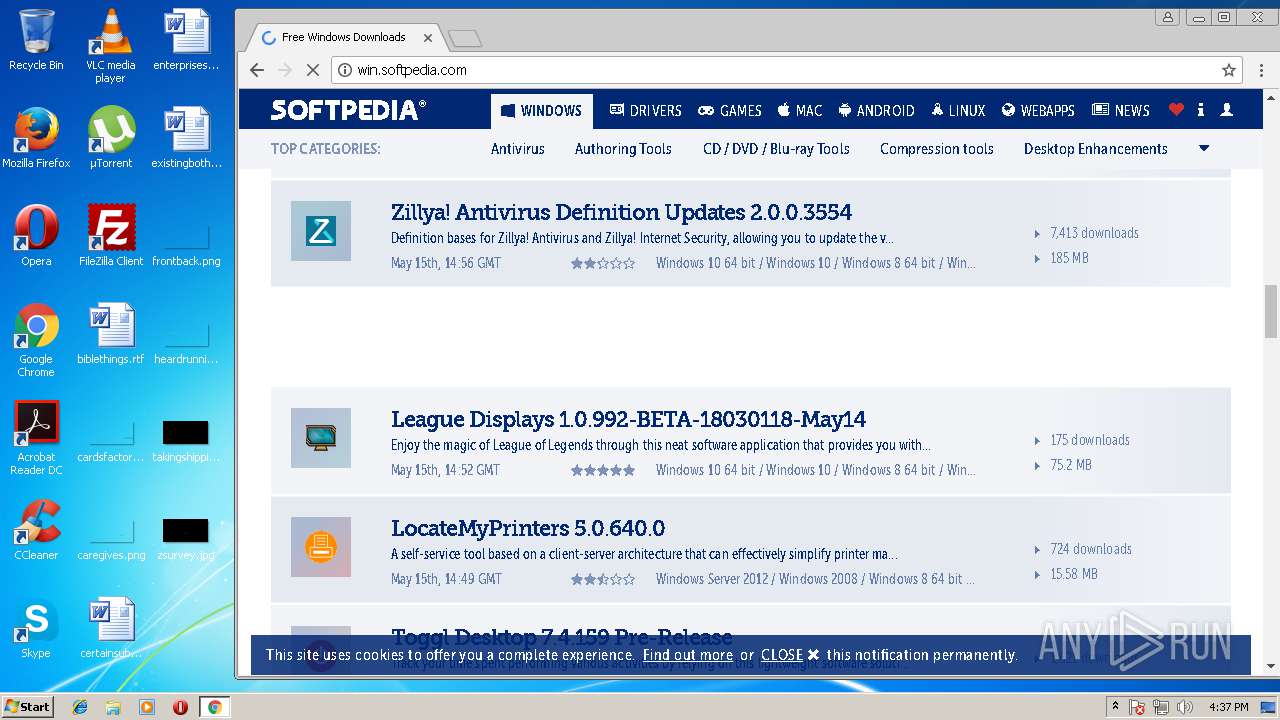
Task: Open the Opera desktop shortcut
Action: click(x=36, y=236)
